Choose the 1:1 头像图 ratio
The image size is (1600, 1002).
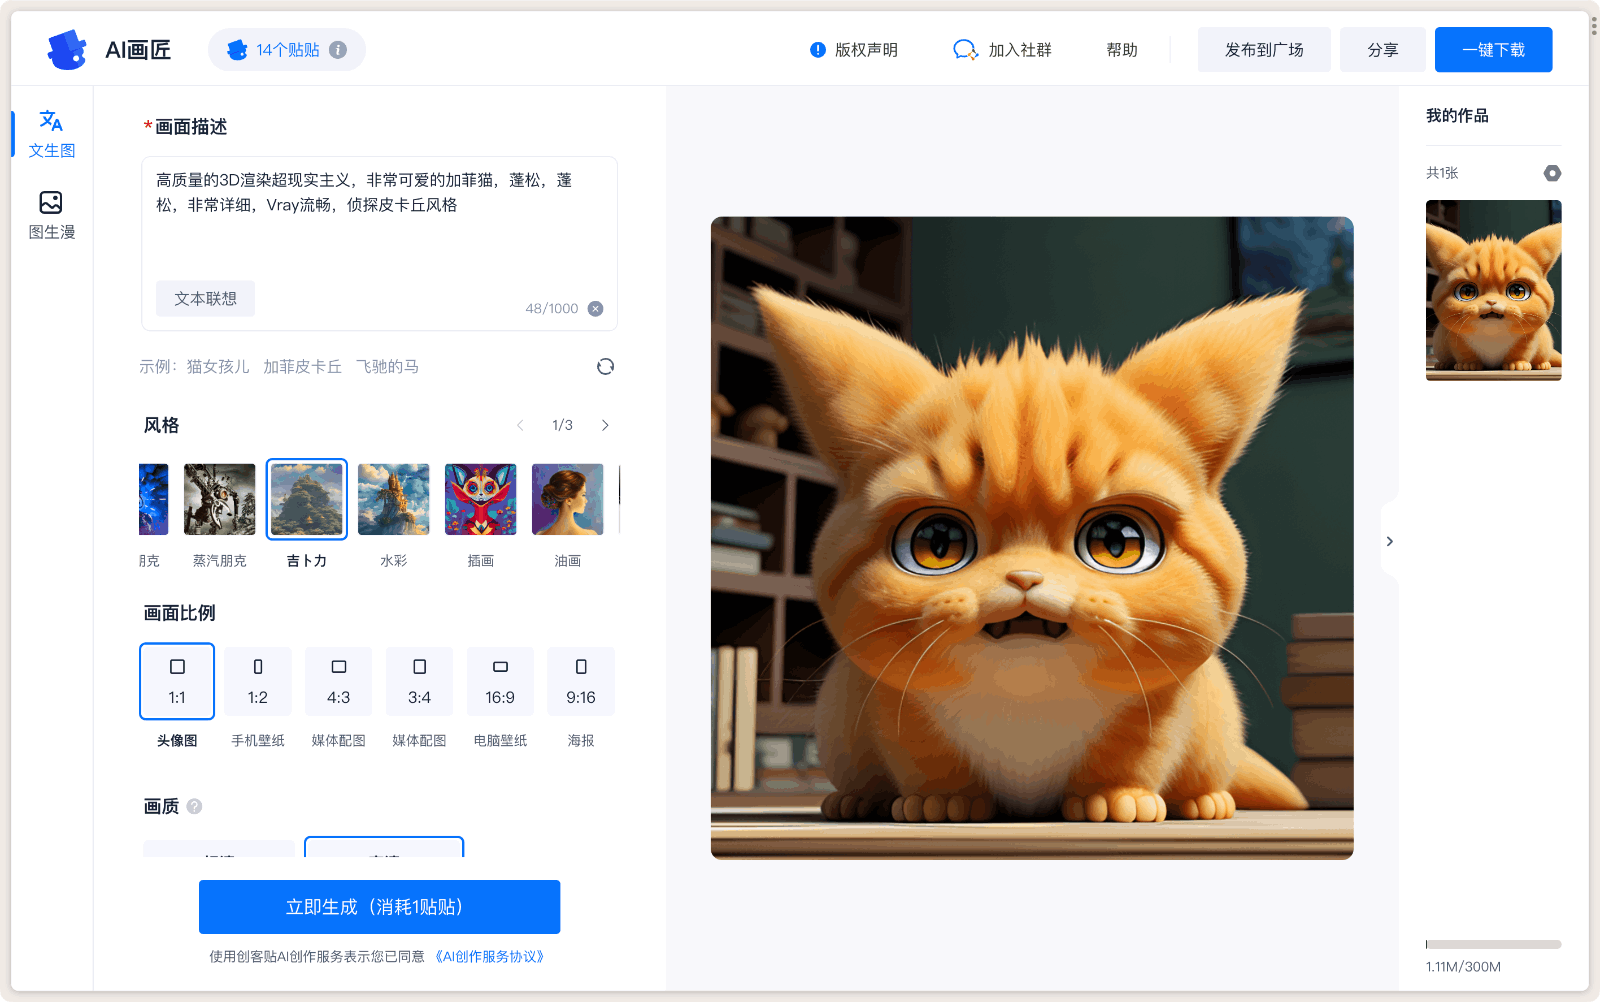pos(177,681)
